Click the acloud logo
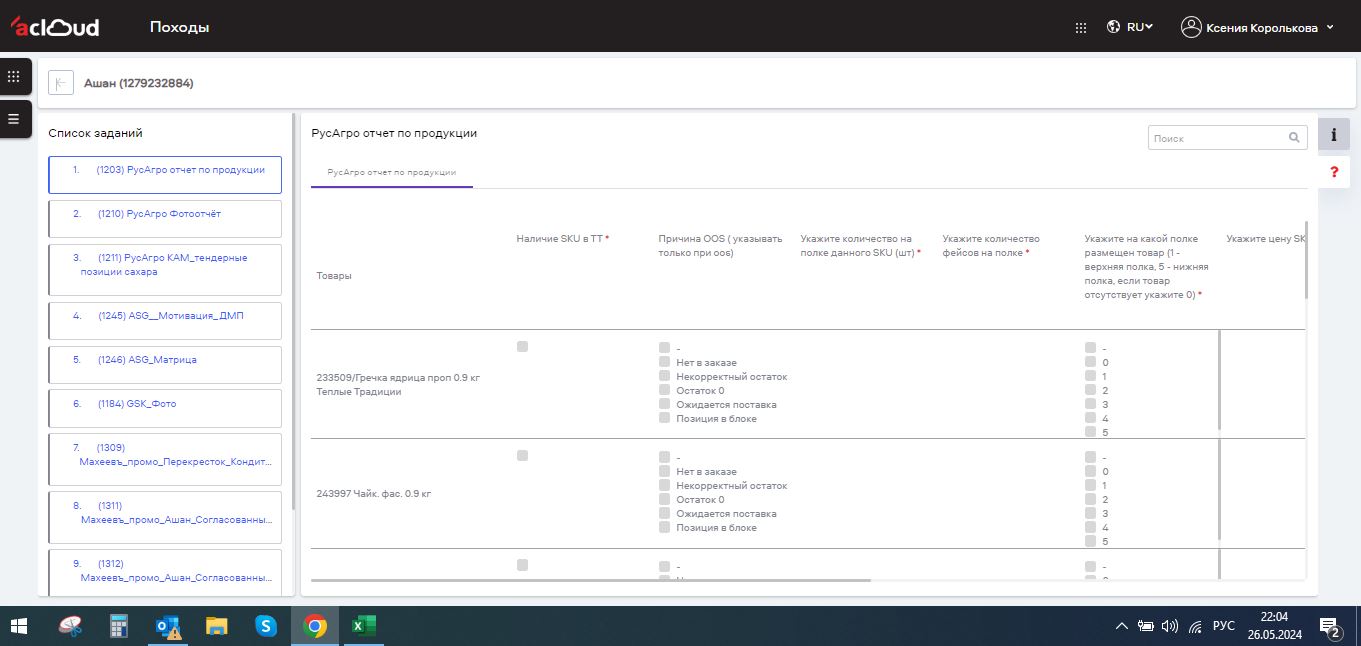 [55, 27]
